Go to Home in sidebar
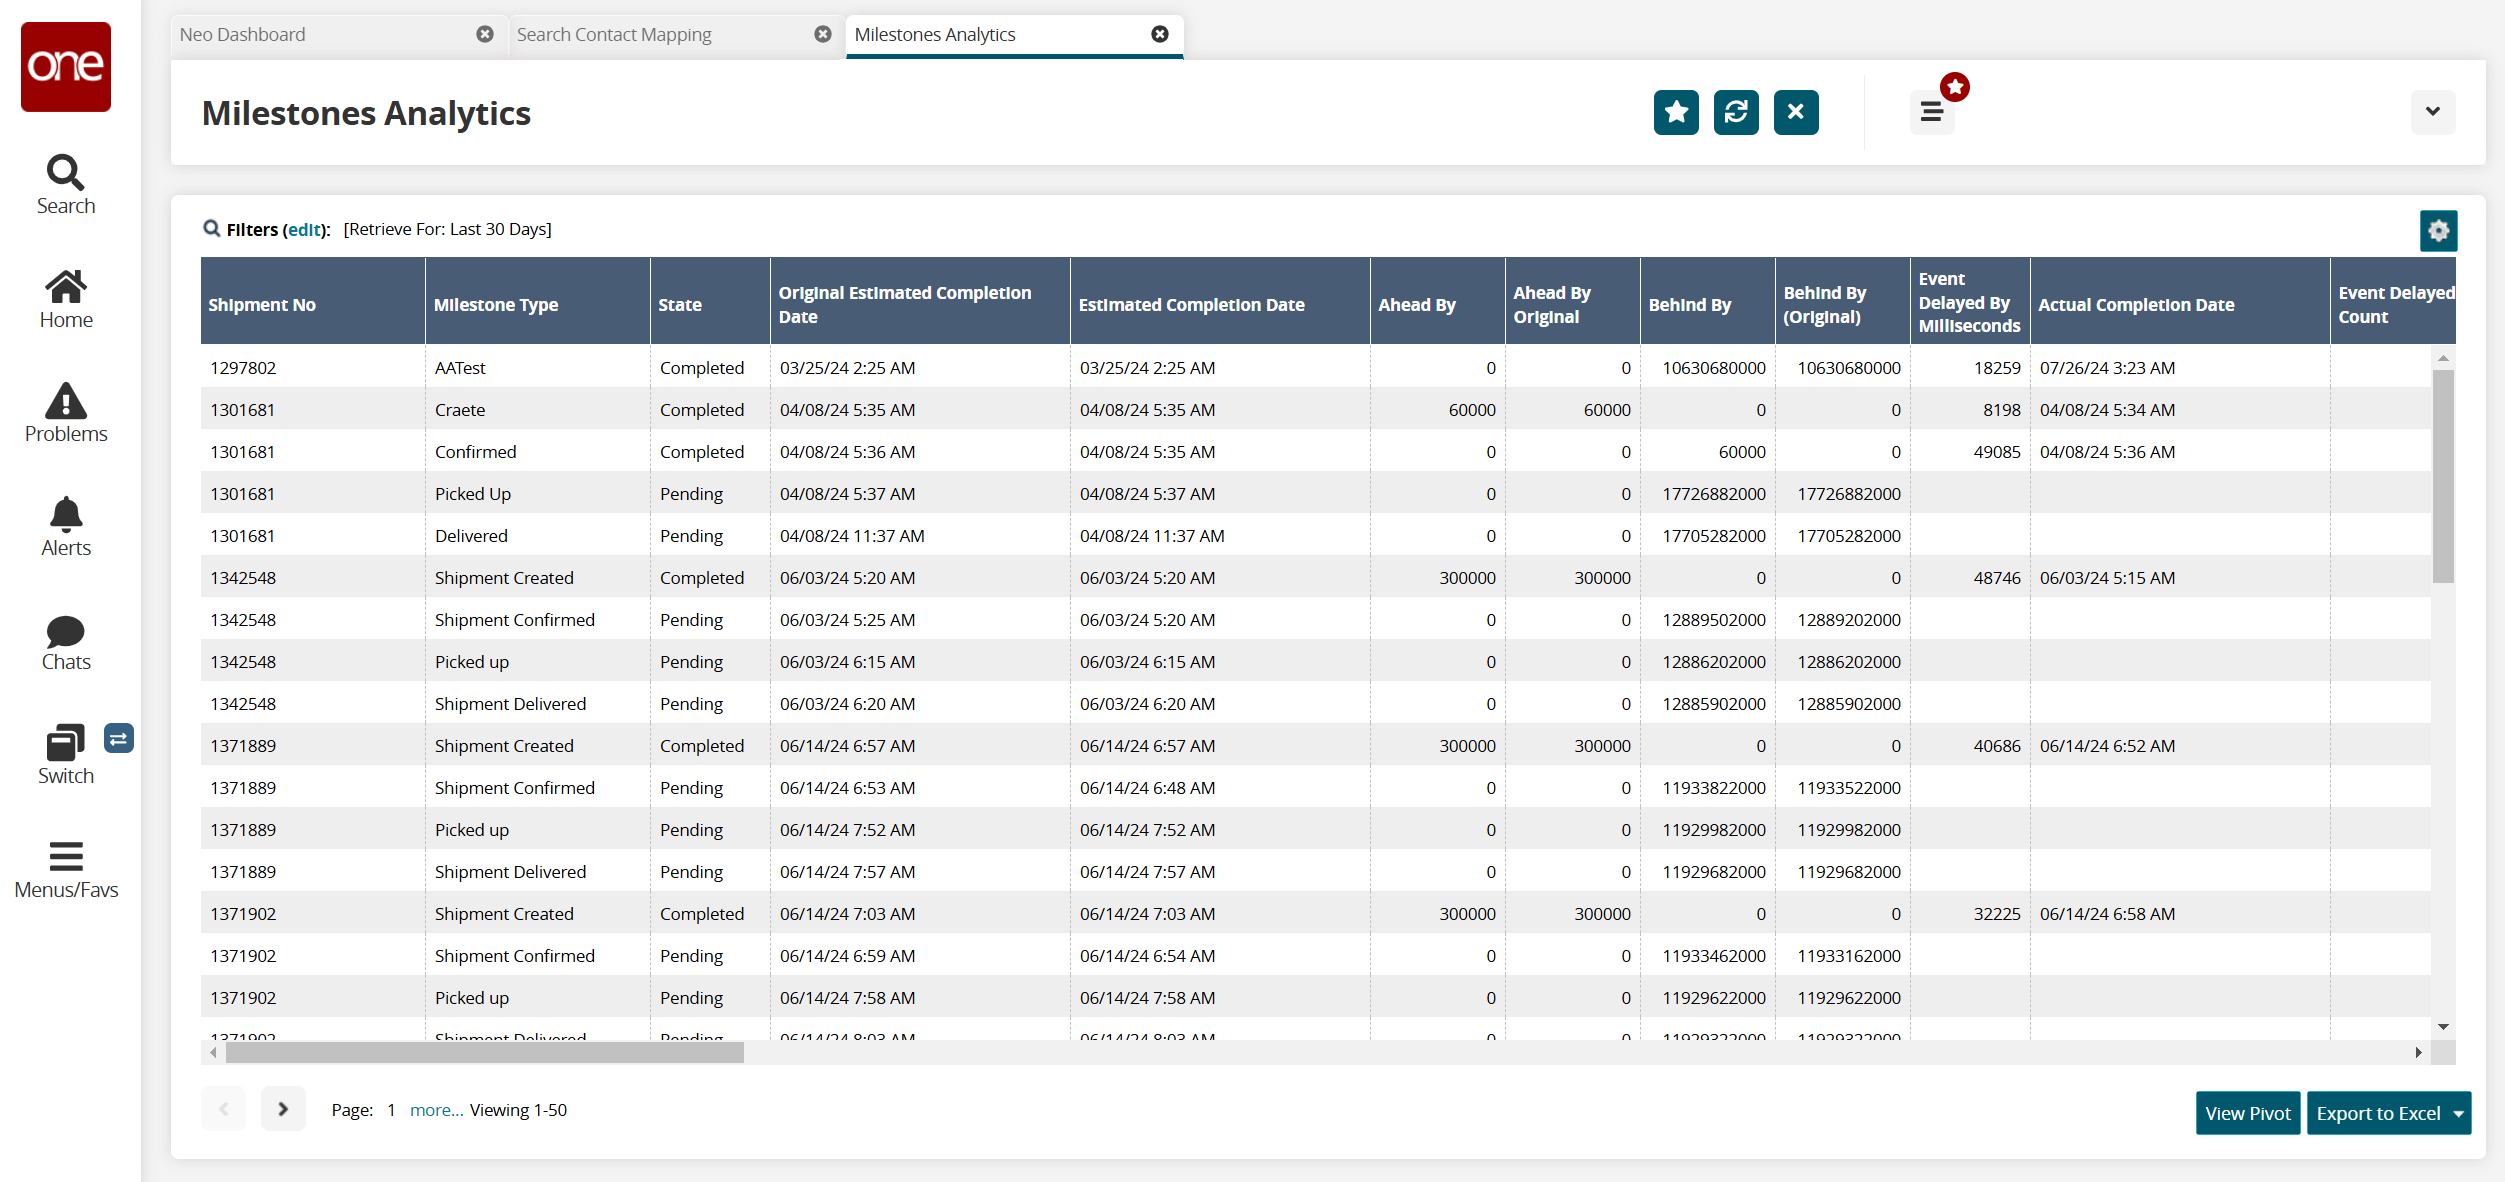Viewport: 2505px width, 1182px height. pos(66,299)
